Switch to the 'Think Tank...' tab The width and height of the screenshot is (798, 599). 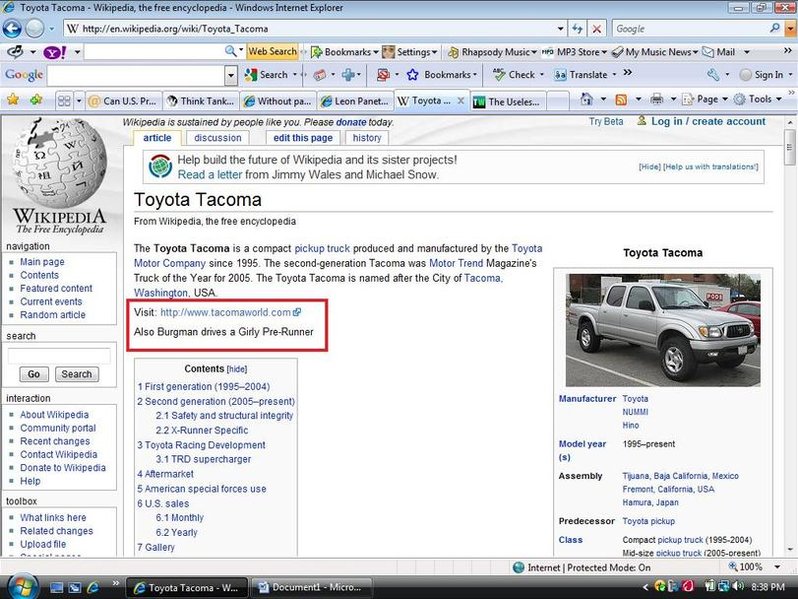click(201, 101)
